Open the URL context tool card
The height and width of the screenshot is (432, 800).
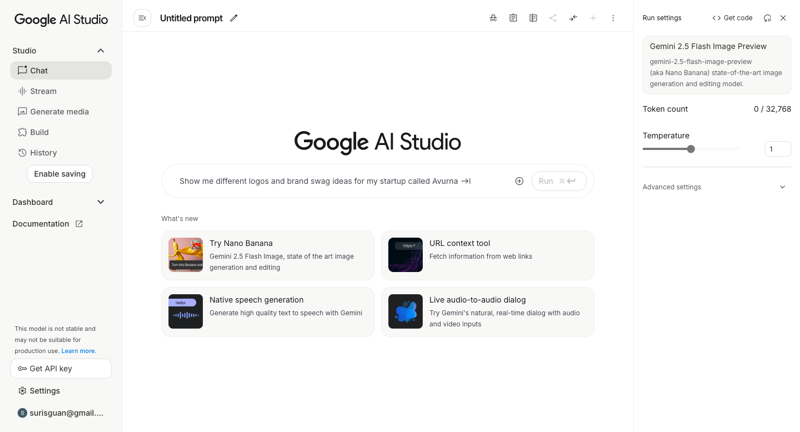coord(488,255)
